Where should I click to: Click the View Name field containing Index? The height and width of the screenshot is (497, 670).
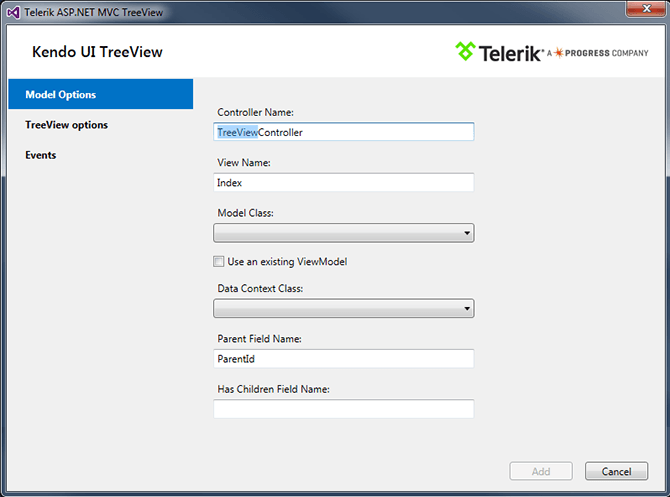(344, 182)
